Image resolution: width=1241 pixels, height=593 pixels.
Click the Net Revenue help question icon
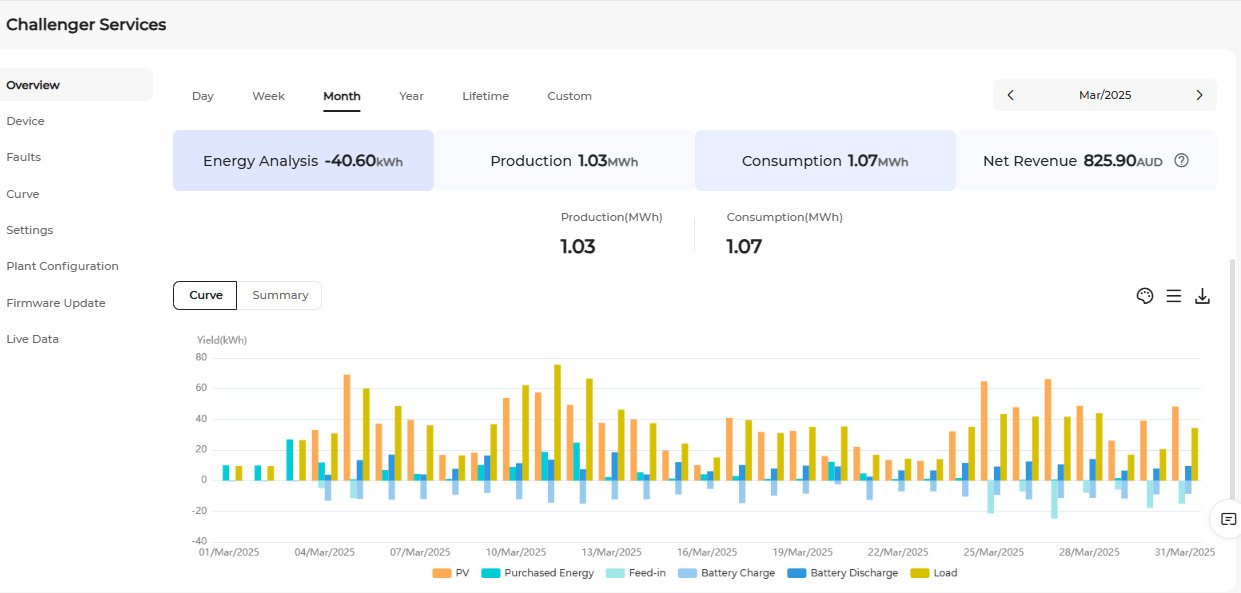coord(1181,160)
